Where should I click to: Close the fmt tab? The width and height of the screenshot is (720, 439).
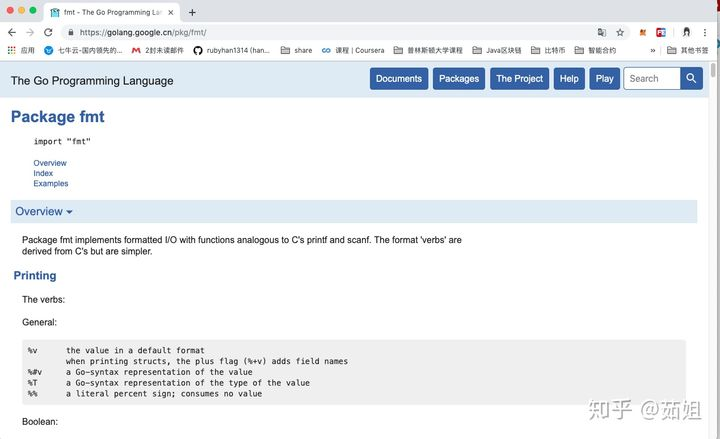(171, 12)
